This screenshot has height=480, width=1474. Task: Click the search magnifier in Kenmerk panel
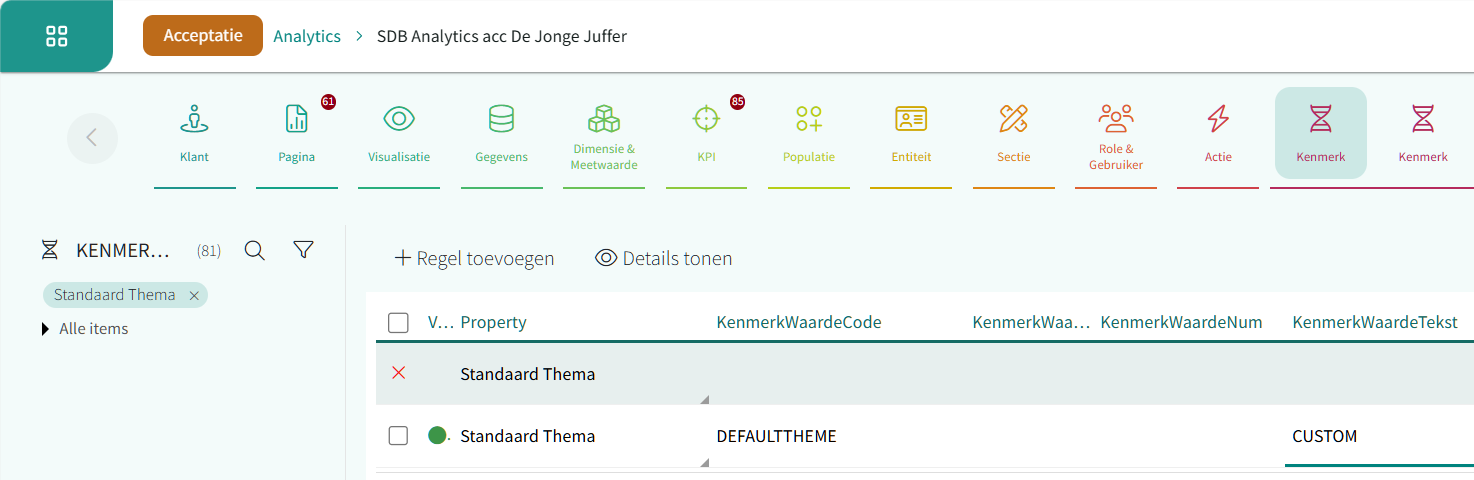255,251
